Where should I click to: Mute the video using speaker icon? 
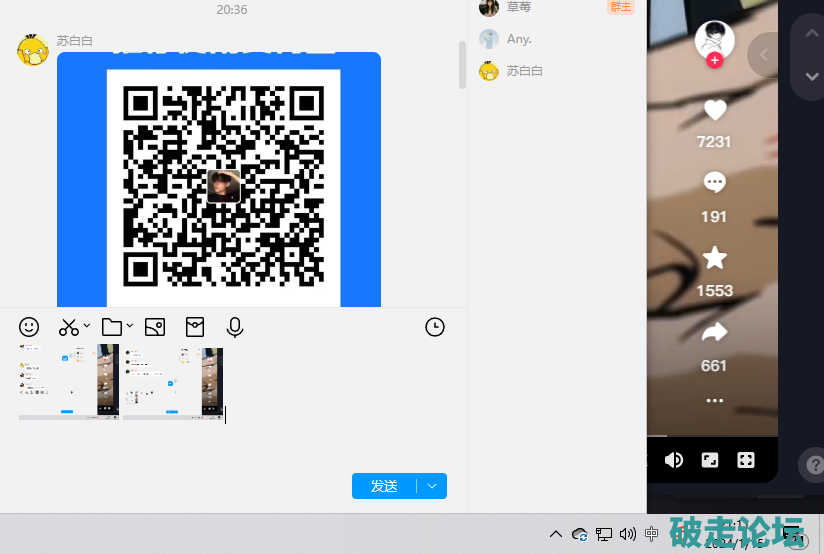click(x=674, y=460)
